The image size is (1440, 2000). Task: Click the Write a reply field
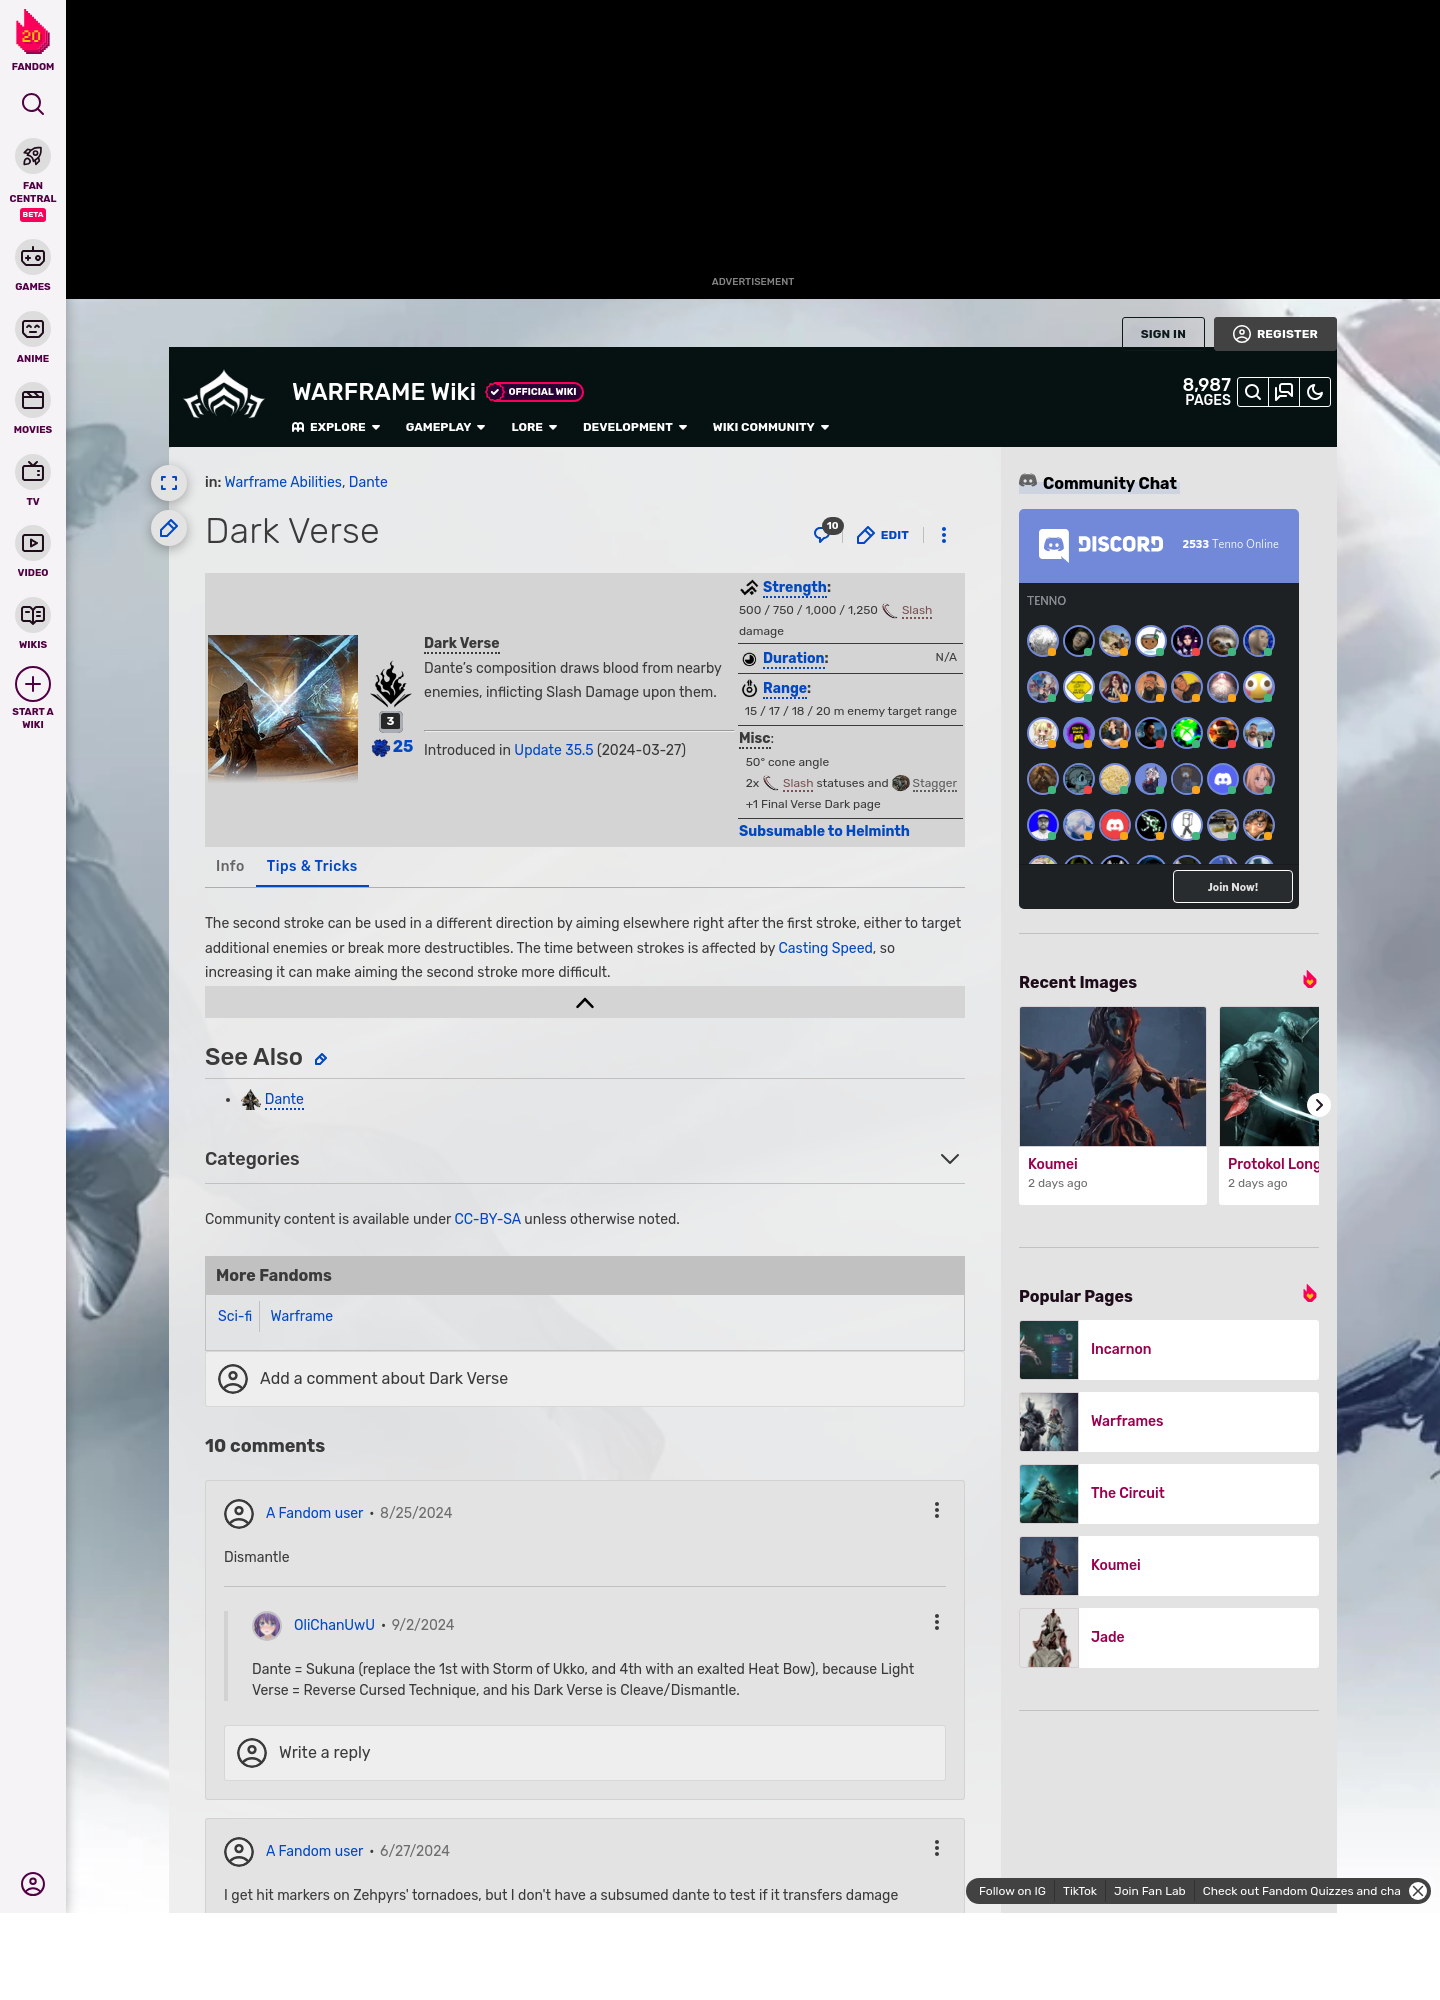(585, 1753)
